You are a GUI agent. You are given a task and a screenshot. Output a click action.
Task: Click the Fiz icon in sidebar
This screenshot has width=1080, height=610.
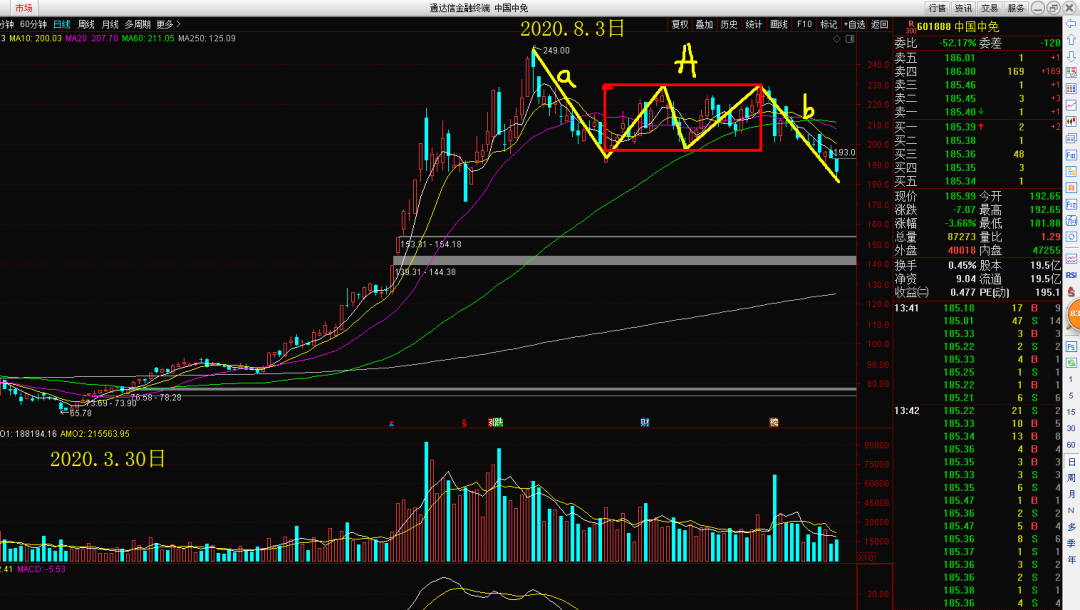pyautogui.click(x=1071, y=204)
